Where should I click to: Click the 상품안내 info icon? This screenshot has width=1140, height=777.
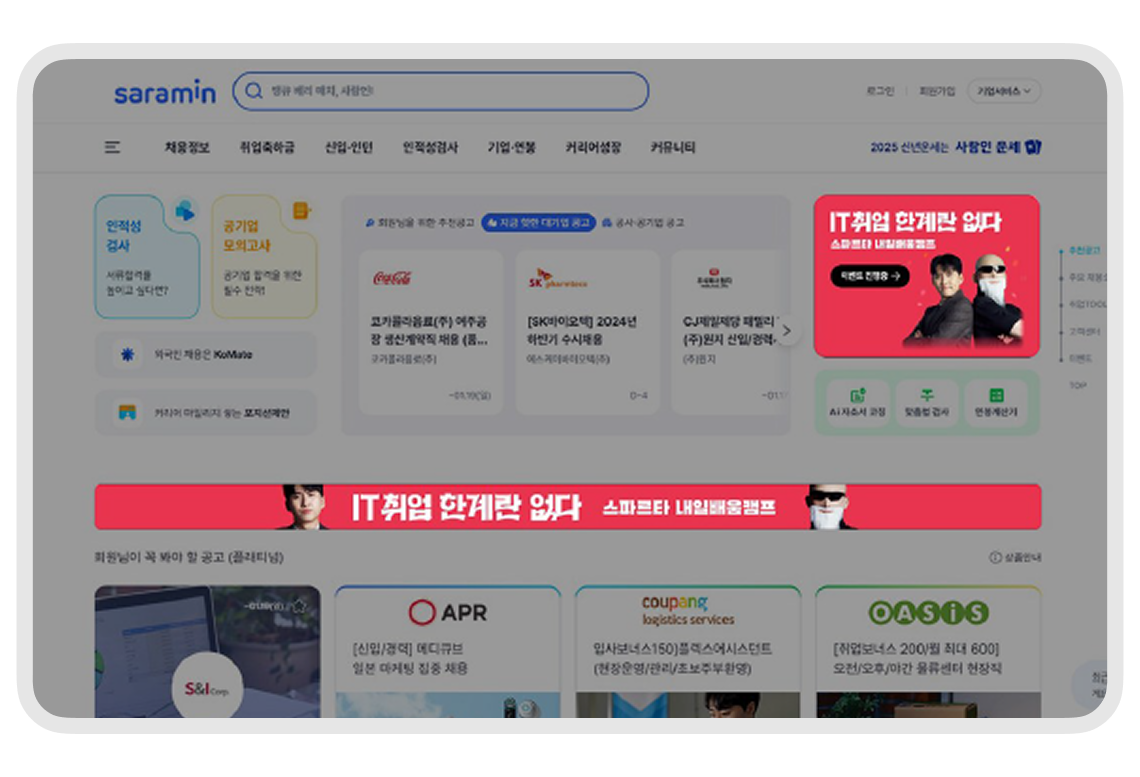pos(995,557)
